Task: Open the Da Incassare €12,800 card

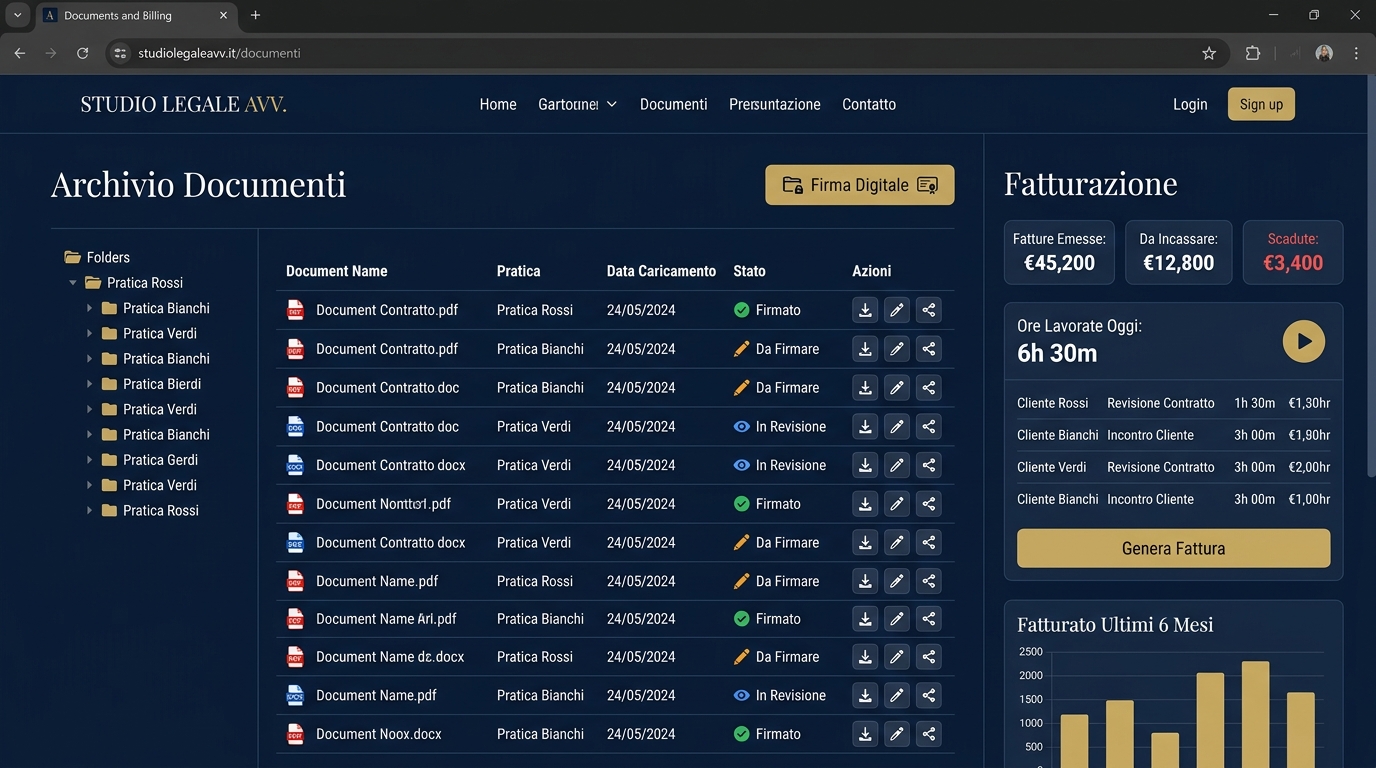Action: pos(1178,252)
